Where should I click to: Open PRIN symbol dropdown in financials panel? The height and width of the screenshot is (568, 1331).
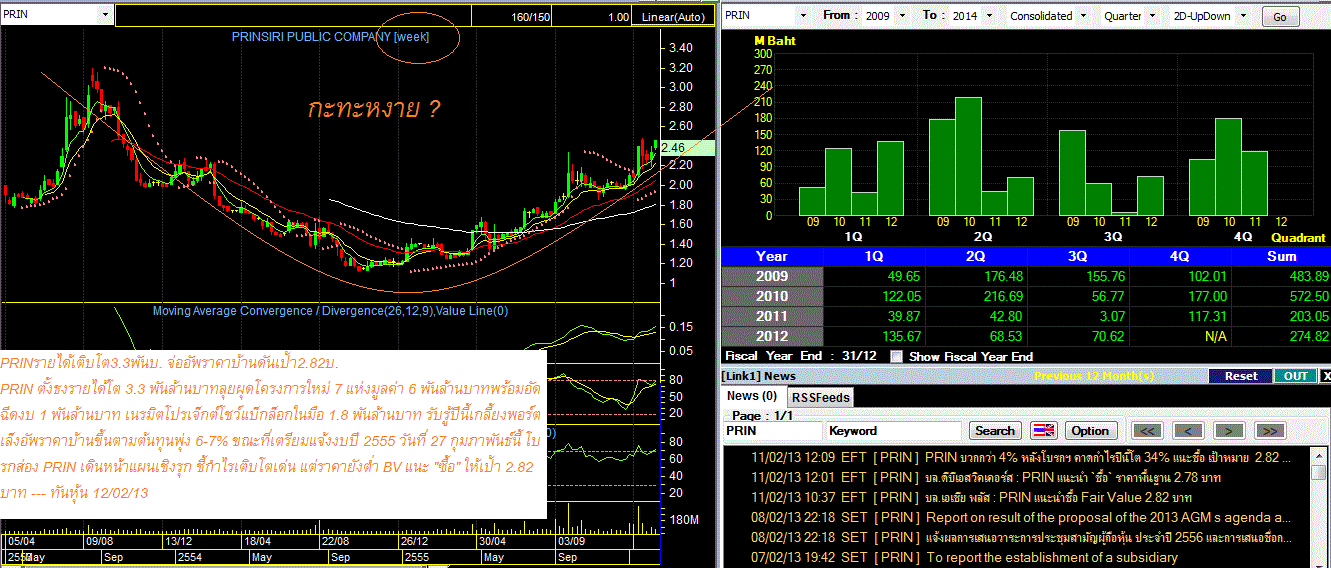tap(802, 16)
